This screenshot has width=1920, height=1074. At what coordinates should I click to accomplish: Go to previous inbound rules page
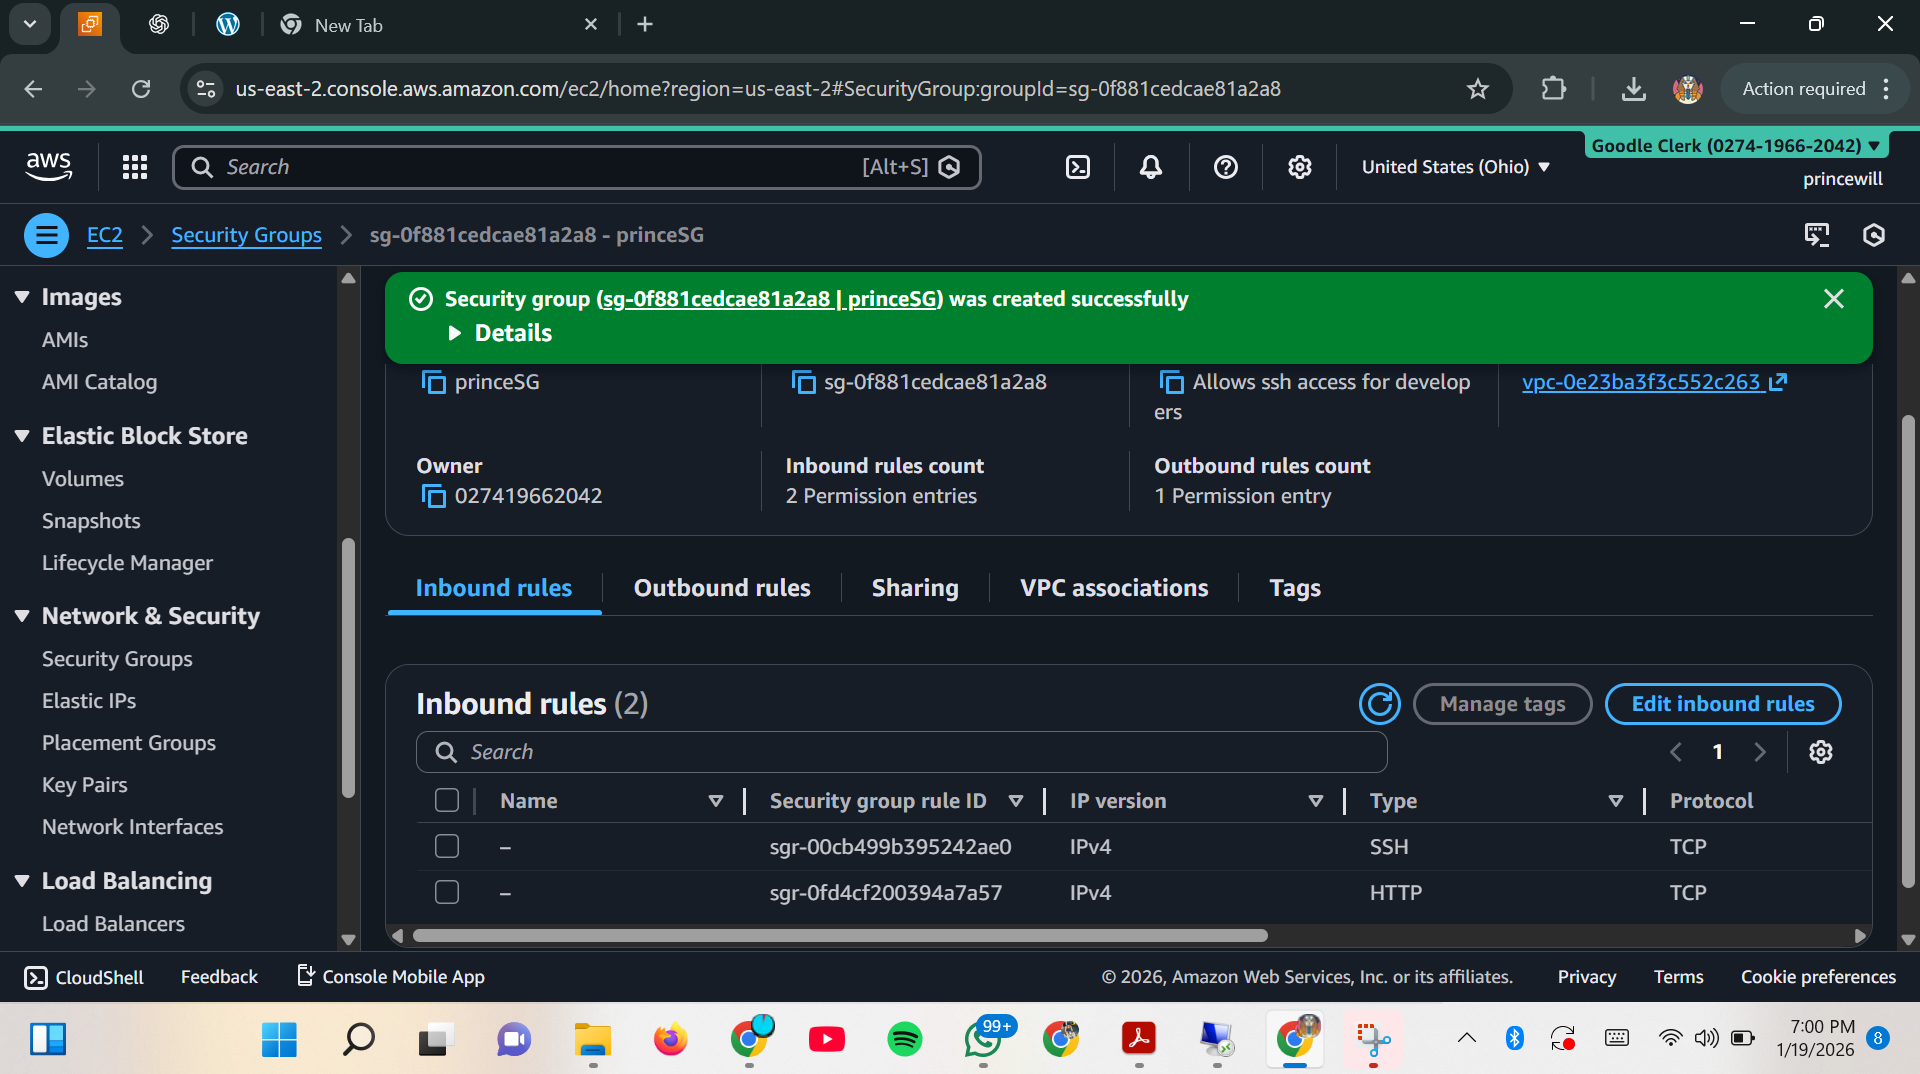pos(1676,752)
